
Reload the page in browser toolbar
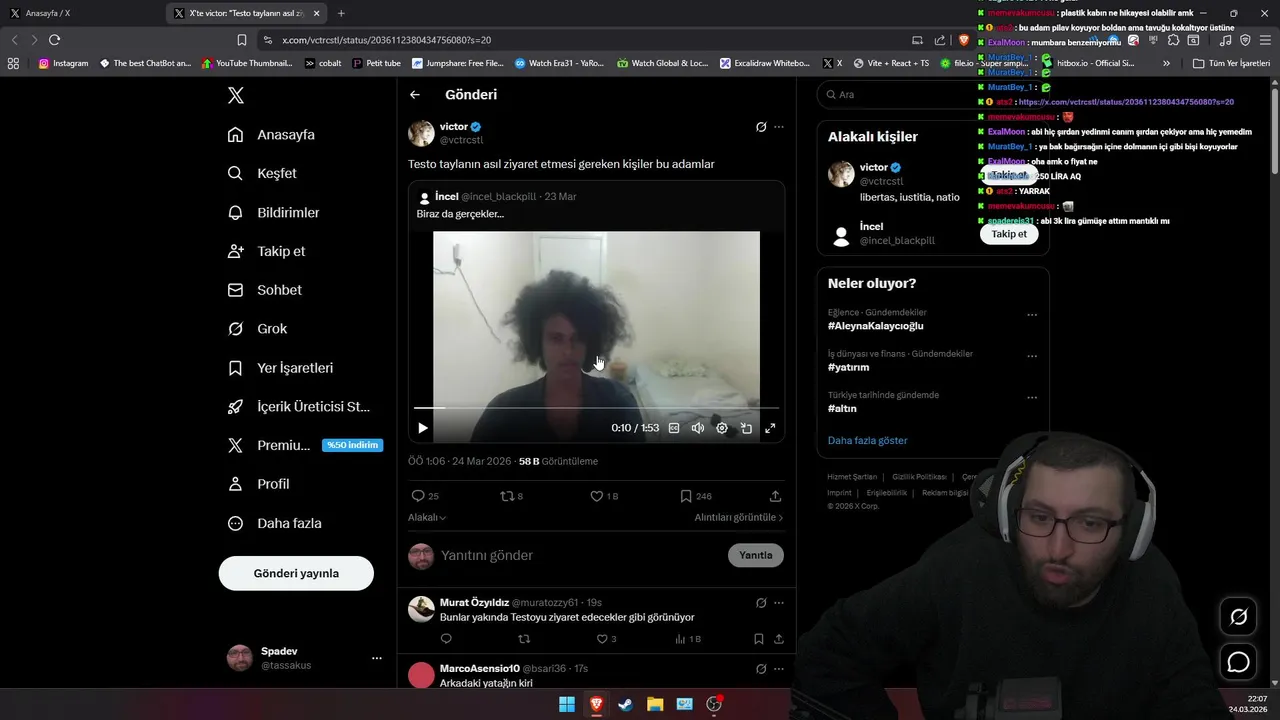click(x=54, y=40)
